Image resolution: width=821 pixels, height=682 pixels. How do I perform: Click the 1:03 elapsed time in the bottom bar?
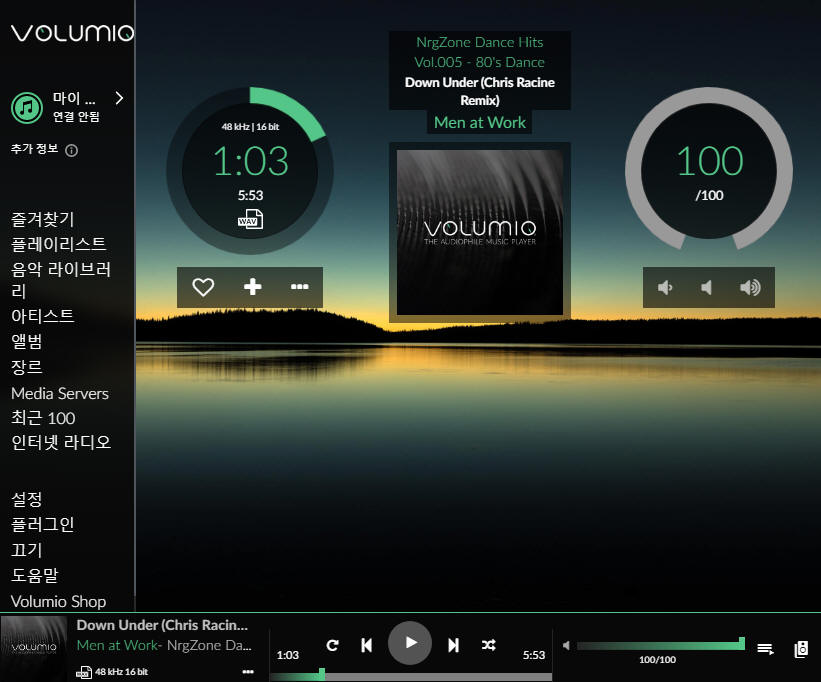[287, 655]
